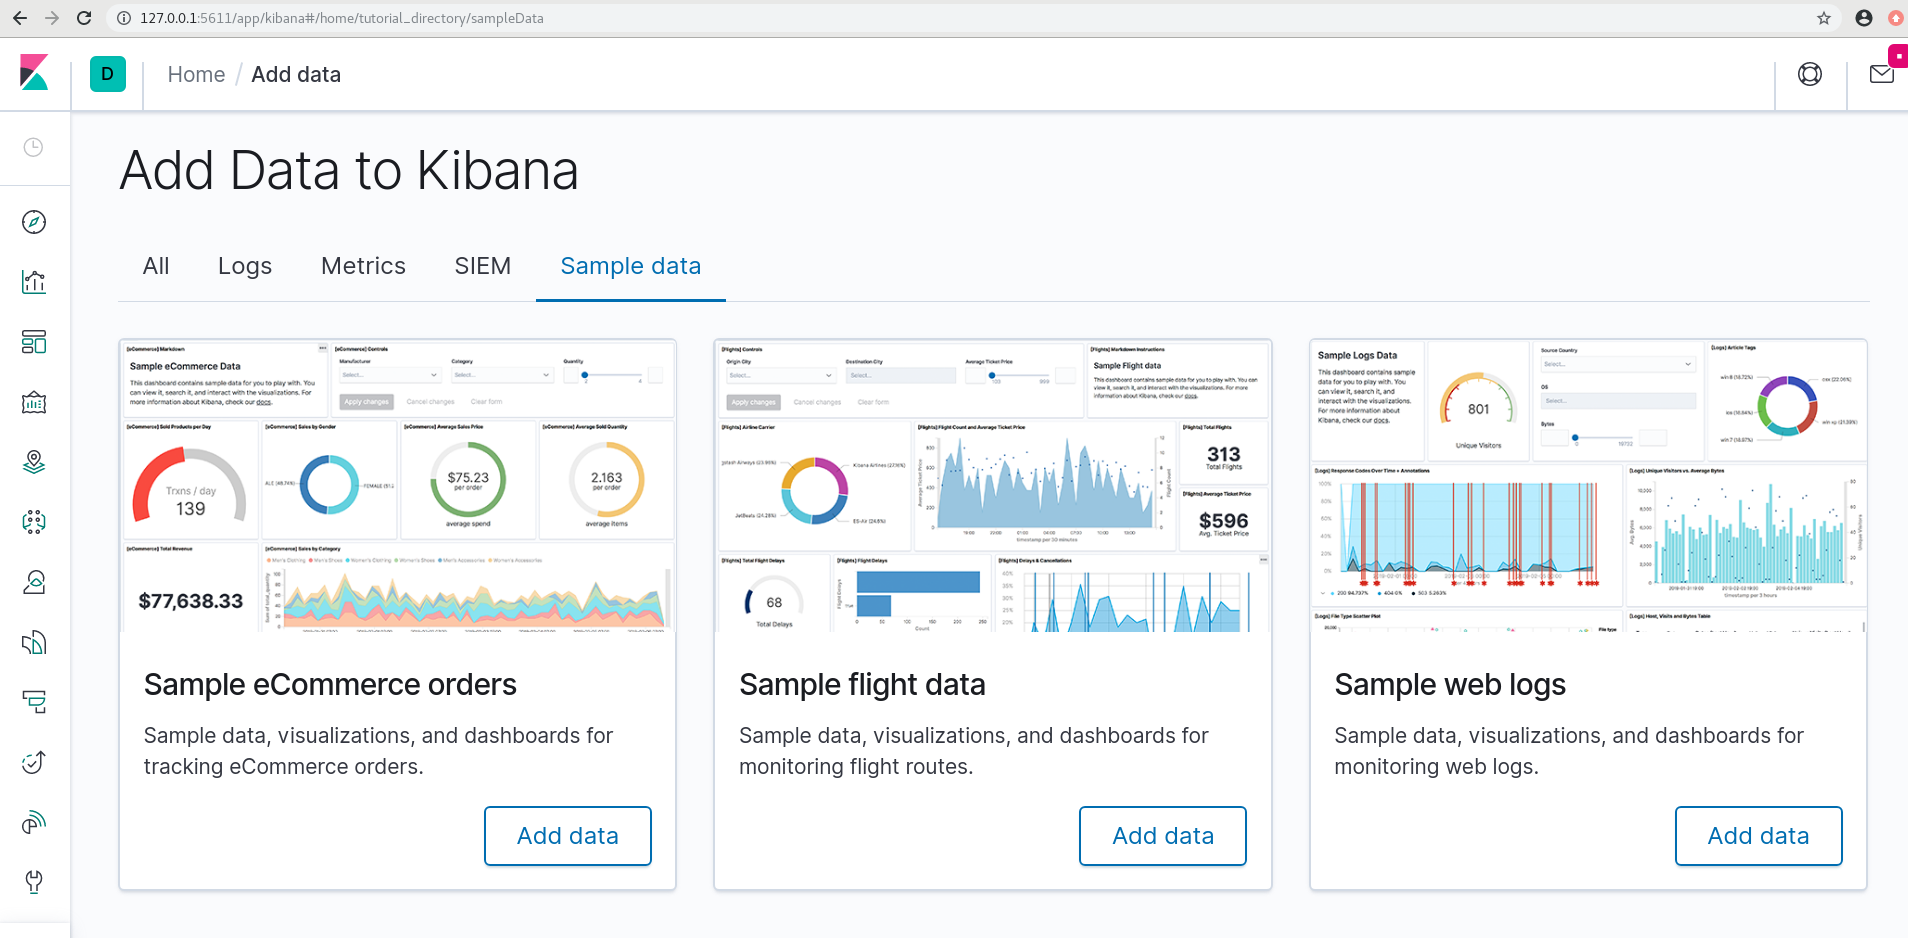
Task: Click browser back arrow
Action: coord(20,18)
